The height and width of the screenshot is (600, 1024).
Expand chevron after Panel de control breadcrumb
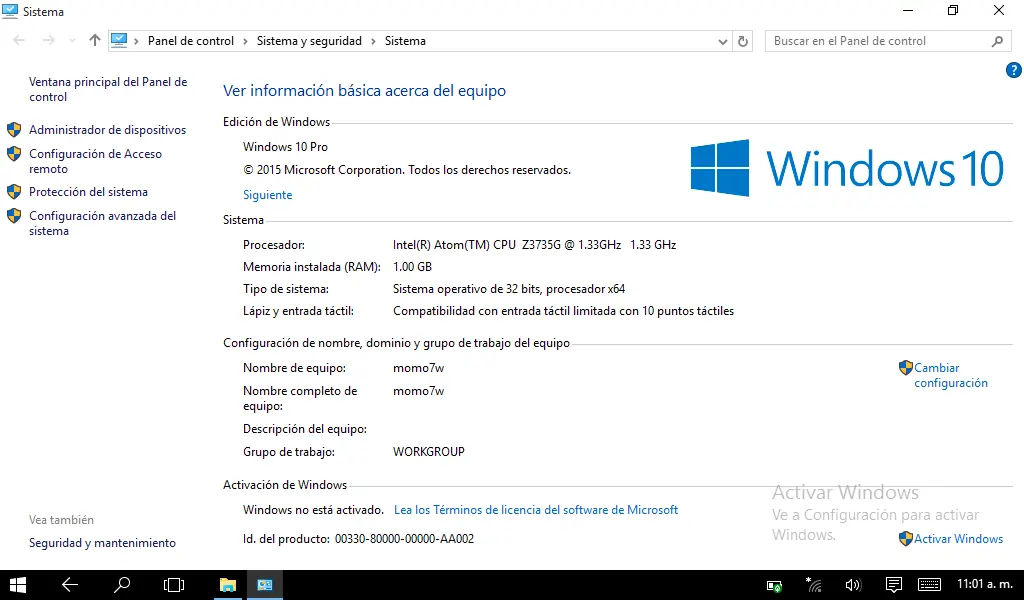click(x=245, y=41)
